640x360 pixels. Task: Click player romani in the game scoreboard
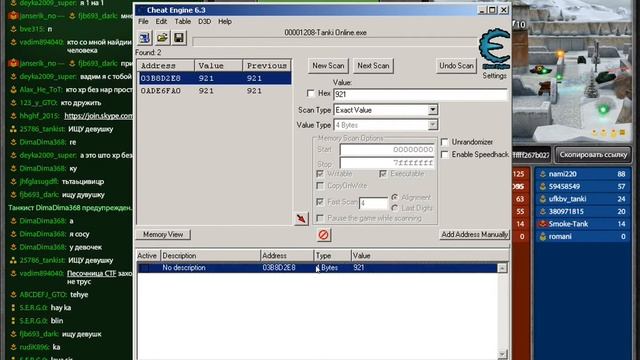coord(582,237)
